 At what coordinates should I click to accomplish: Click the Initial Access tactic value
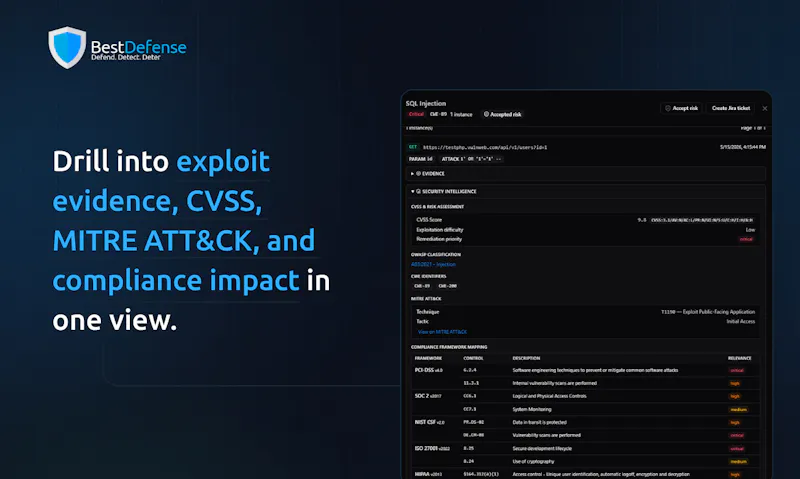click(740, 321)
